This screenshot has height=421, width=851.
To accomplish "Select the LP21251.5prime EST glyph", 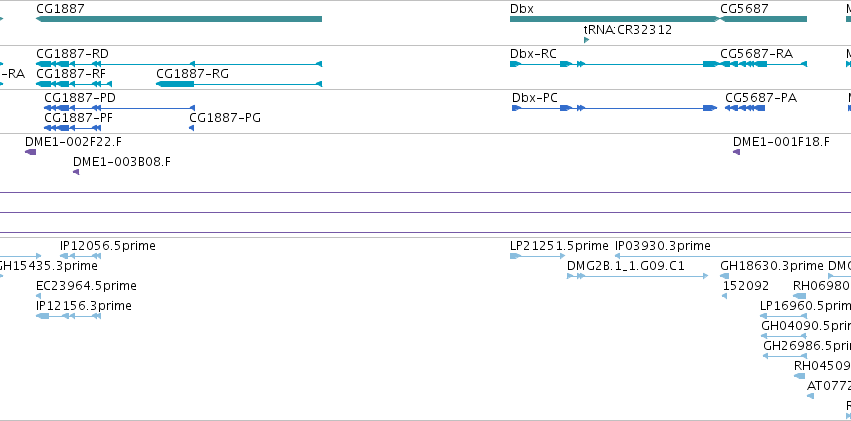I will [x=537, y=256].
